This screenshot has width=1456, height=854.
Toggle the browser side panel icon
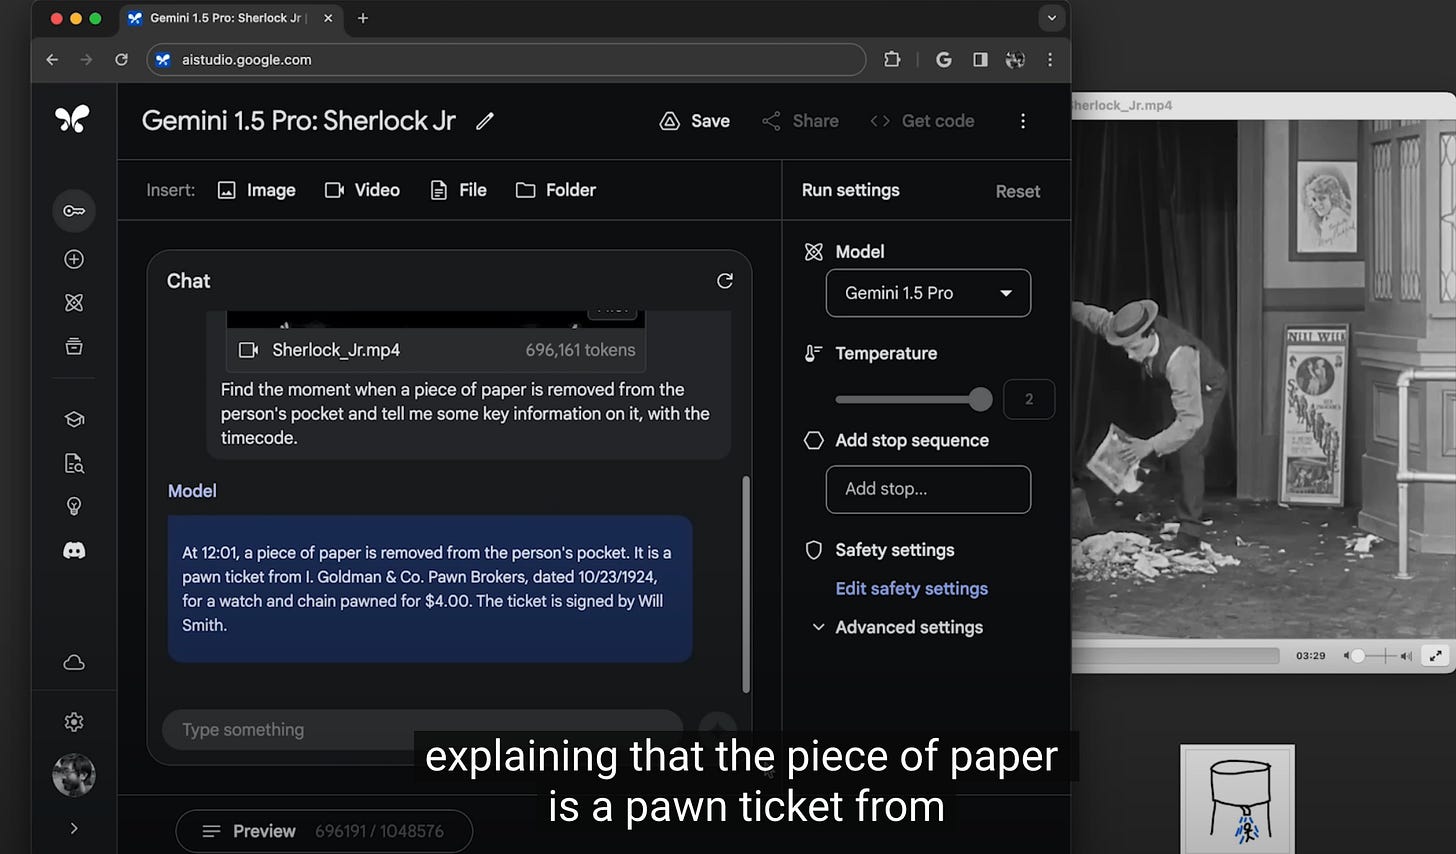980,60
